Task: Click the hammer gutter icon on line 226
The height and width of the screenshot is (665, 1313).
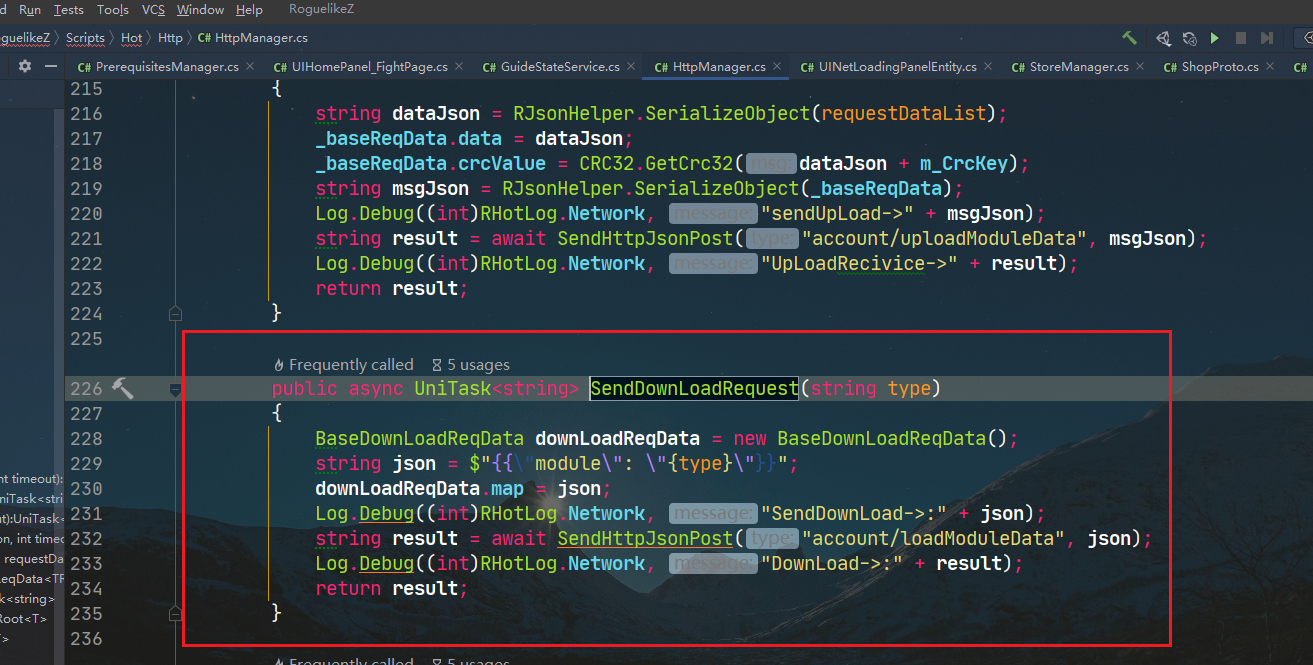Action: tap(122, 388)
